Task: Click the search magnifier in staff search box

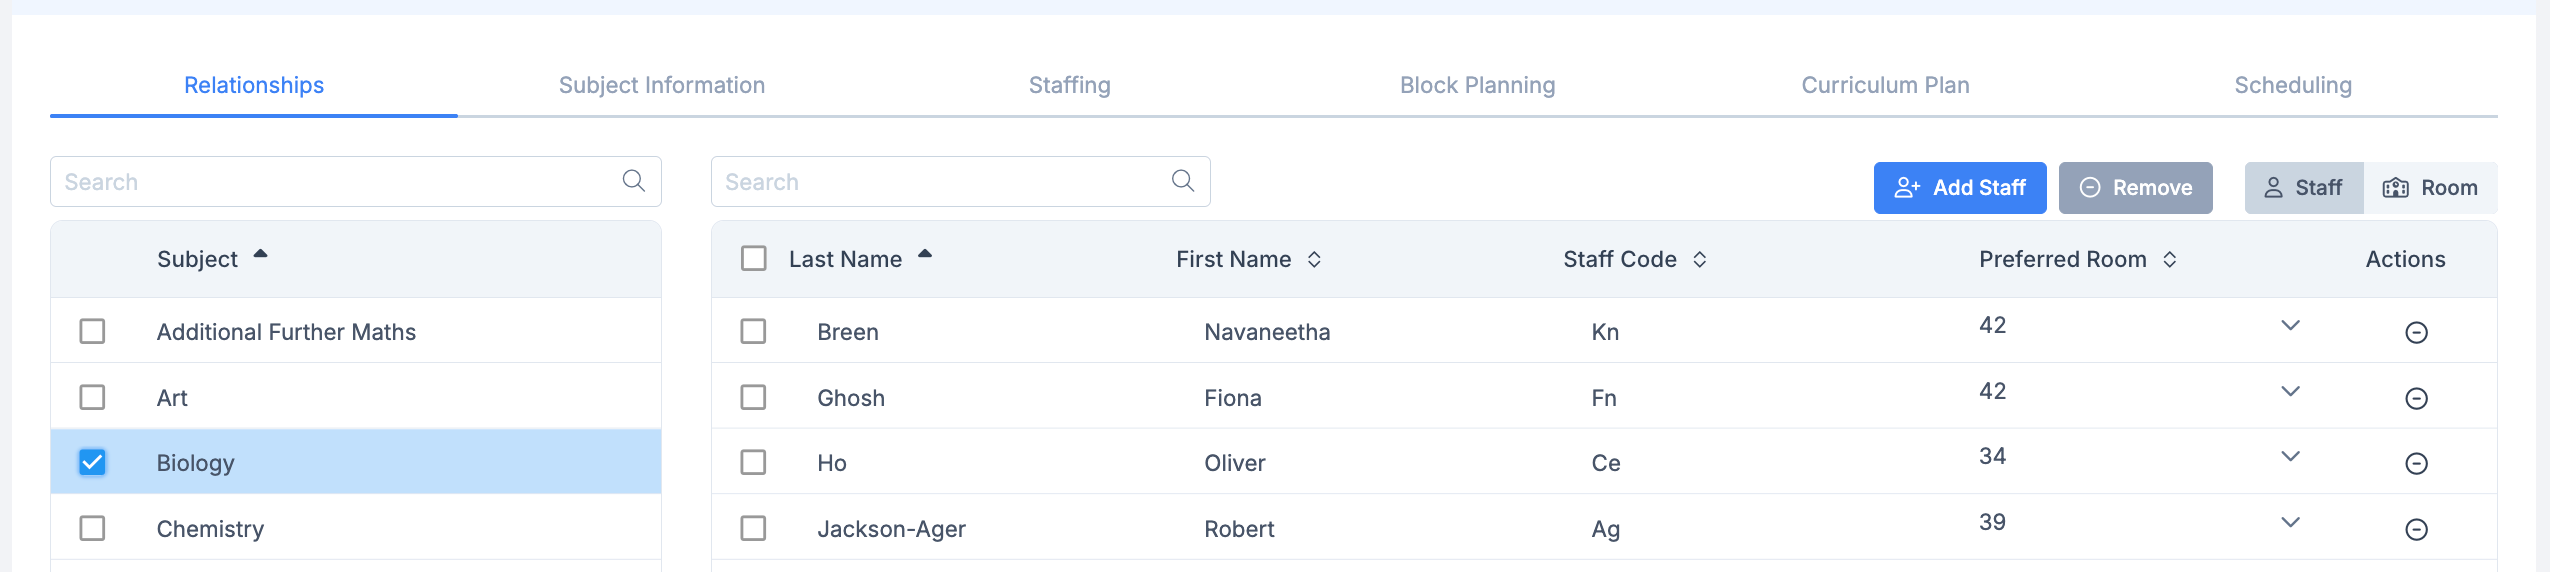Action: [1183, 181]
